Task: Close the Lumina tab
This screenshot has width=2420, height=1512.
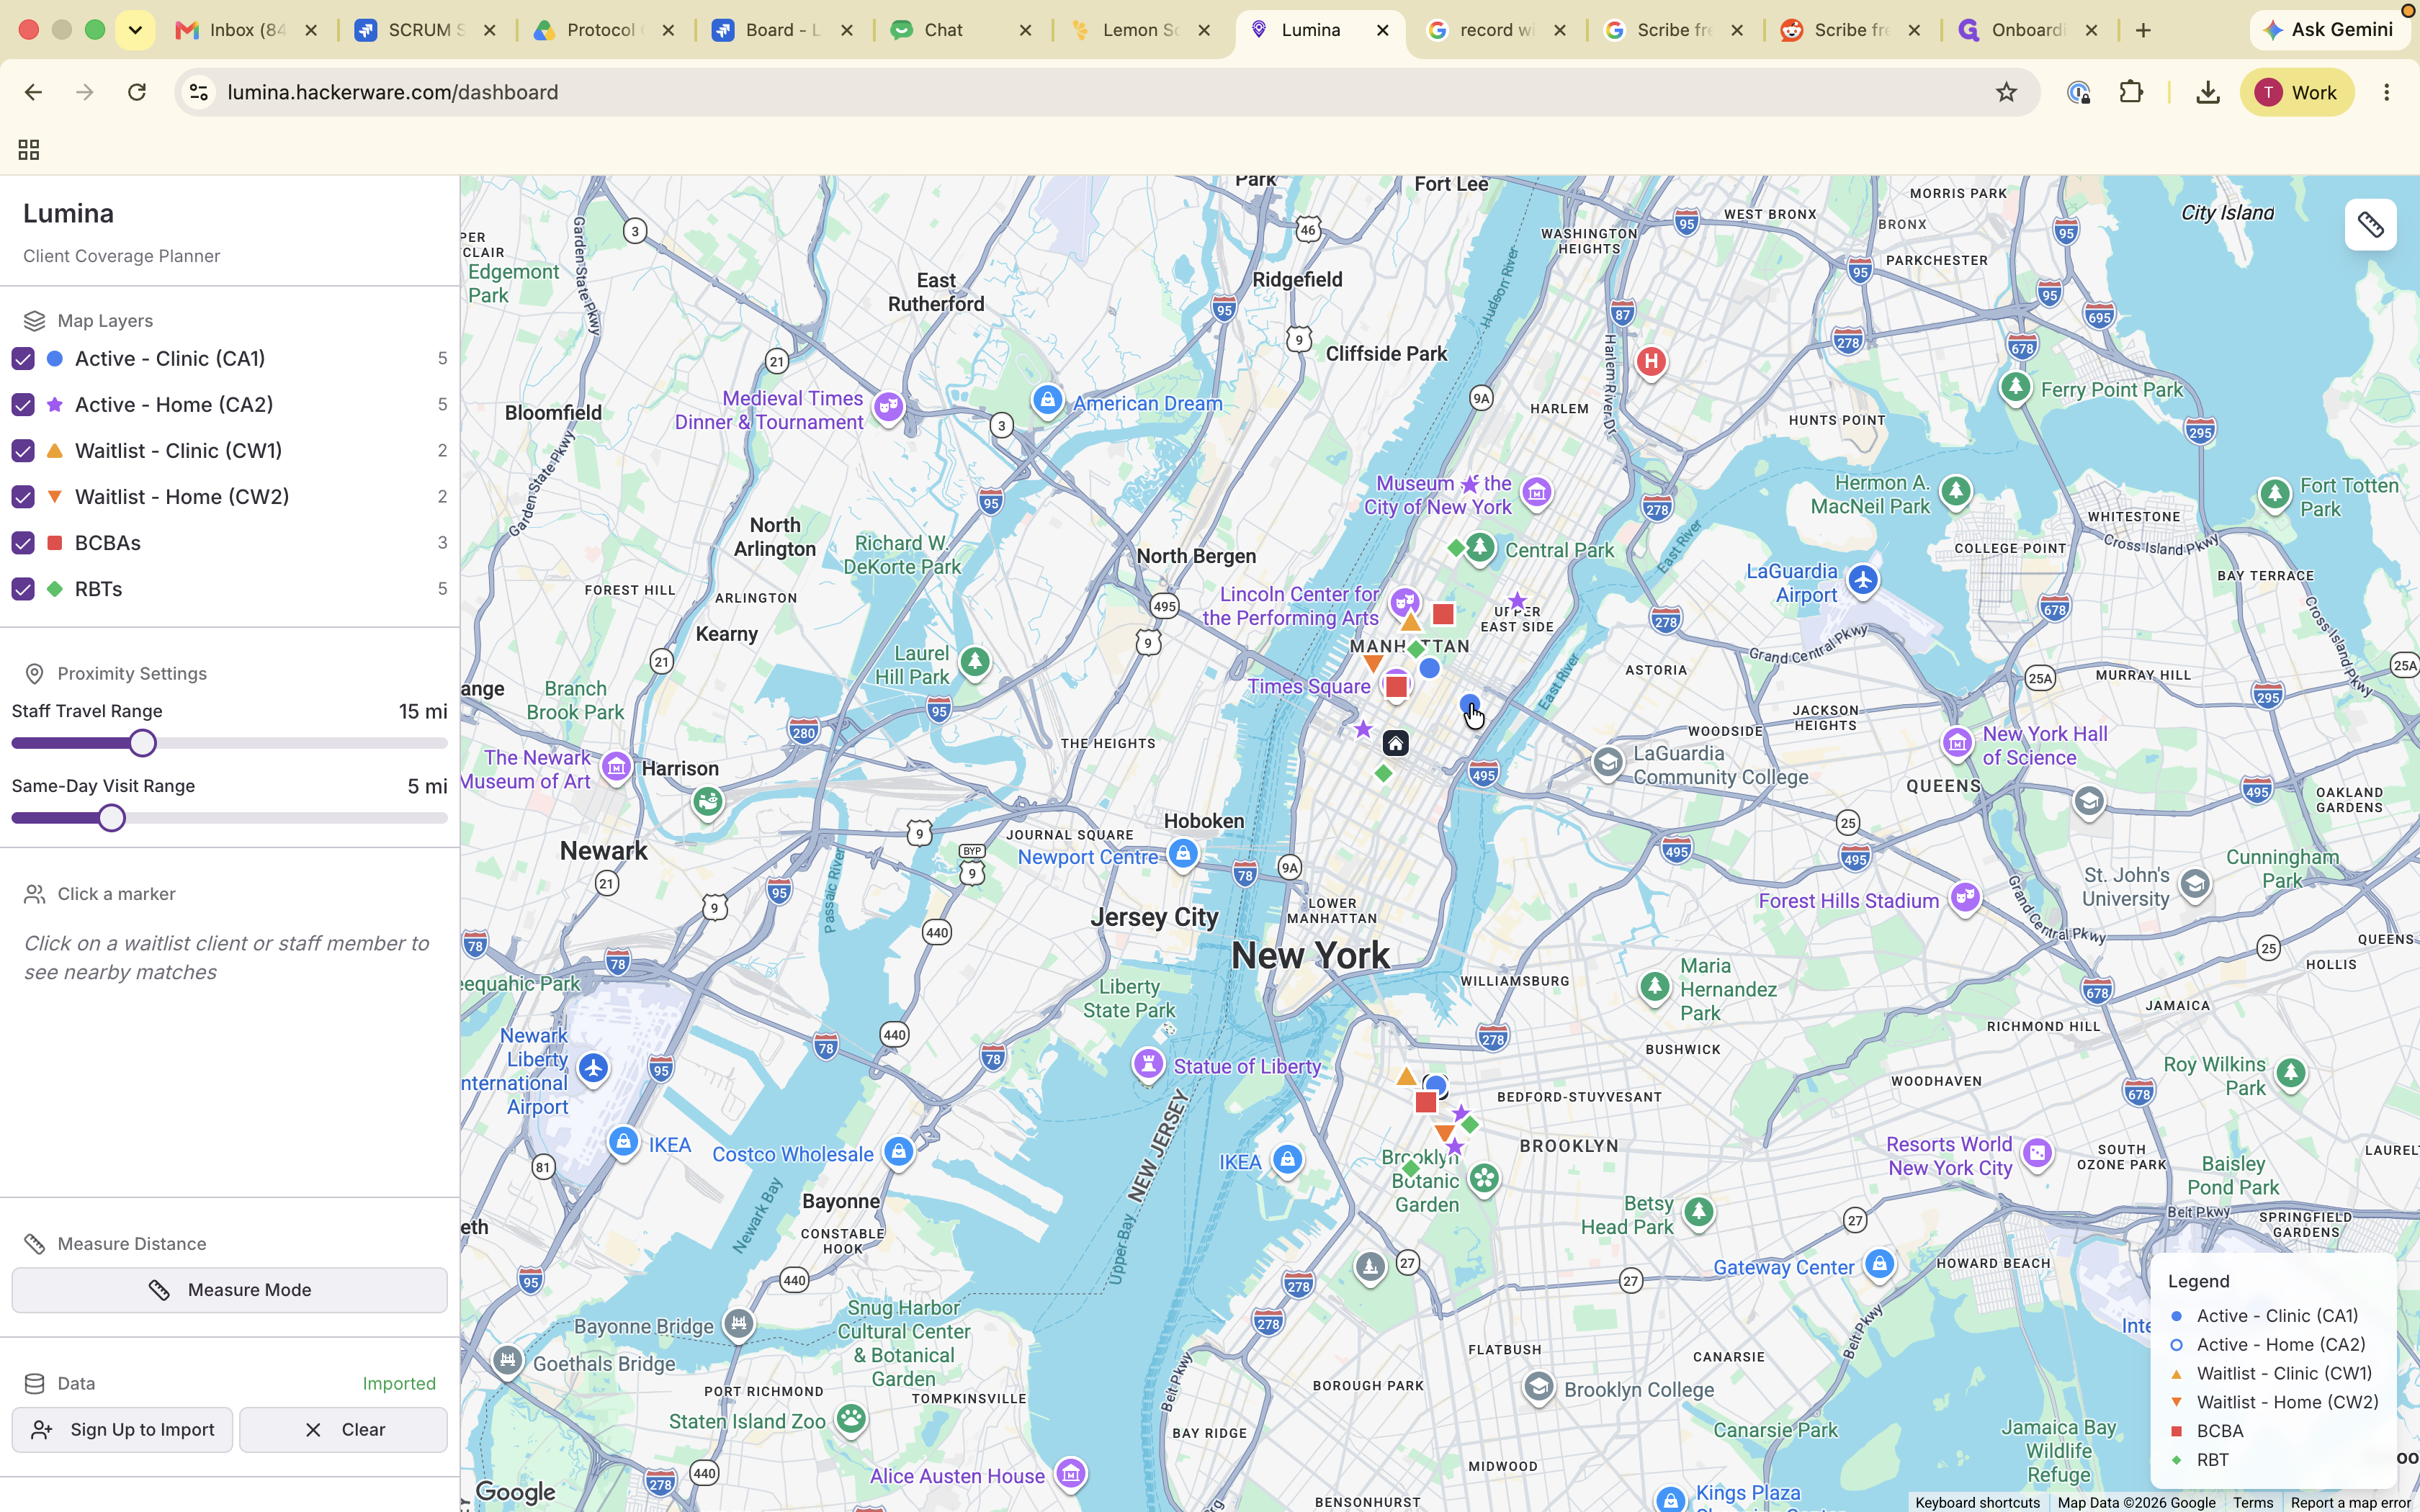Action: tap(1382, 30)
